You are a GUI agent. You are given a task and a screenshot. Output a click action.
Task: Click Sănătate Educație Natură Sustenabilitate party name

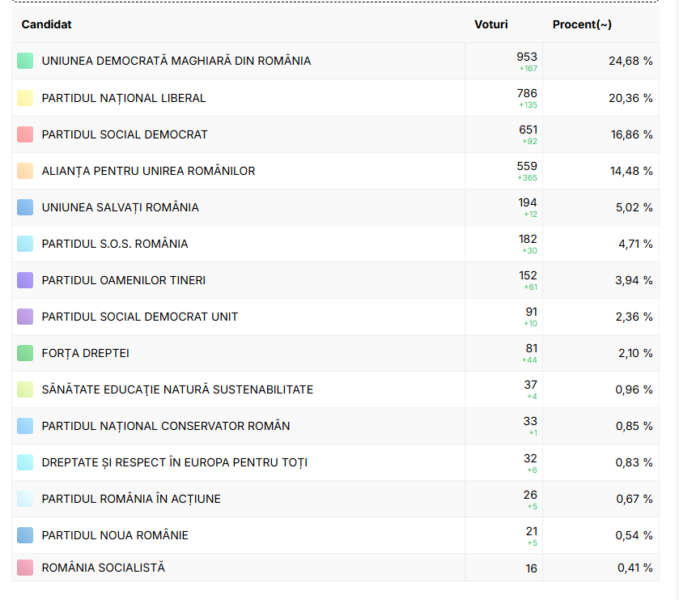[177, 390]
